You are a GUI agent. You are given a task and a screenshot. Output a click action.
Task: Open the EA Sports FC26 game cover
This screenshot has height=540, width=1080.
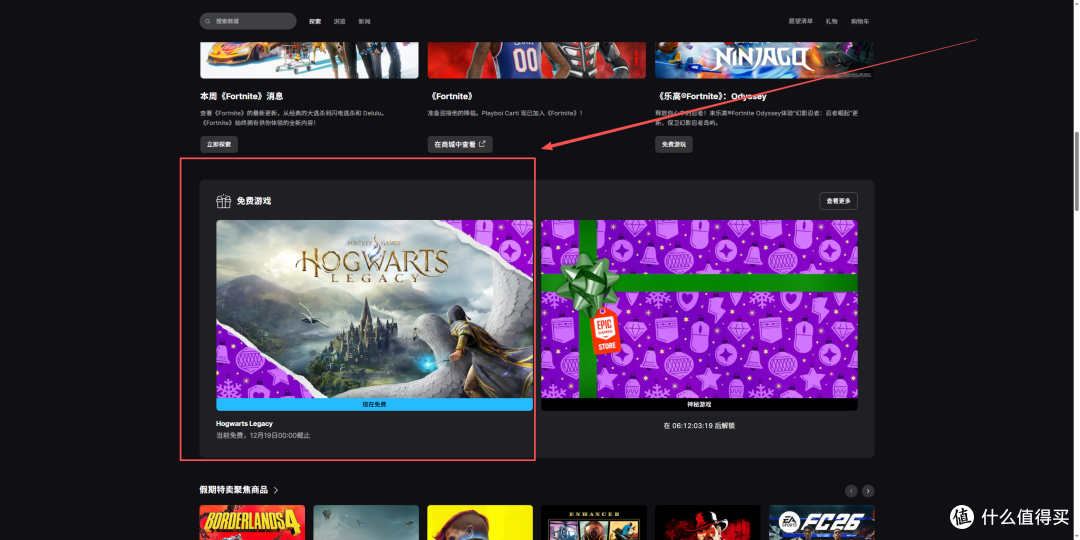[821, 523]
